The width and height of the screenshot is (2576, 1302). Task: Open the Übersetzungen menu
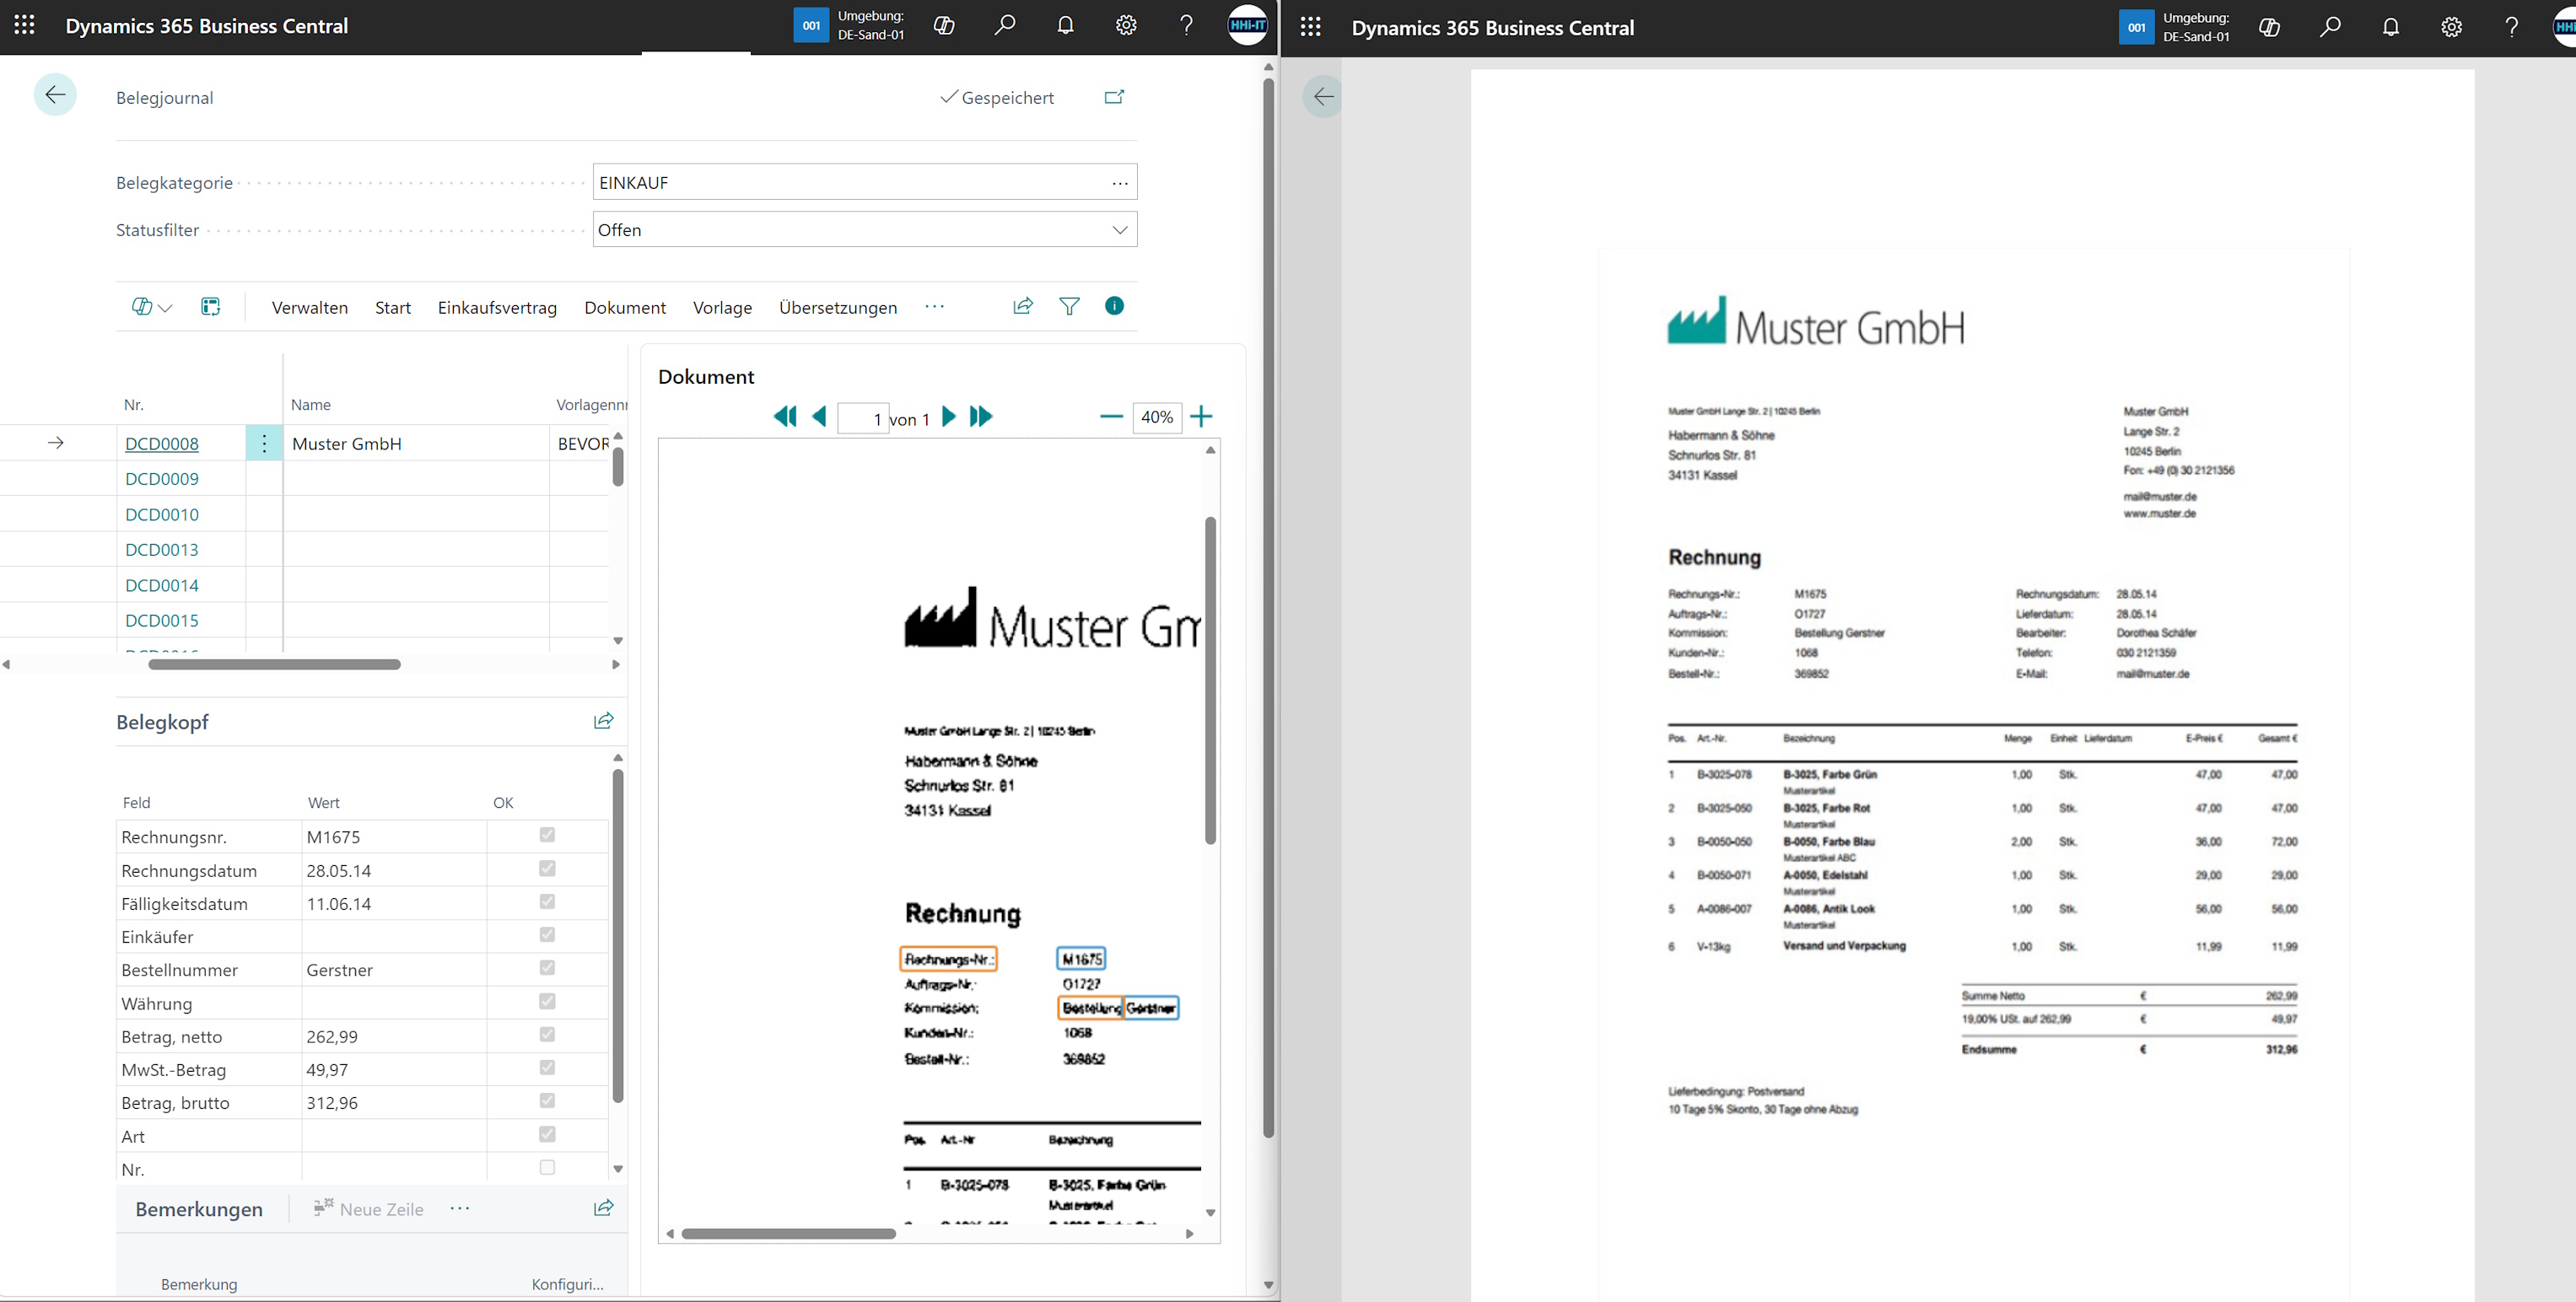pos(838,308)
